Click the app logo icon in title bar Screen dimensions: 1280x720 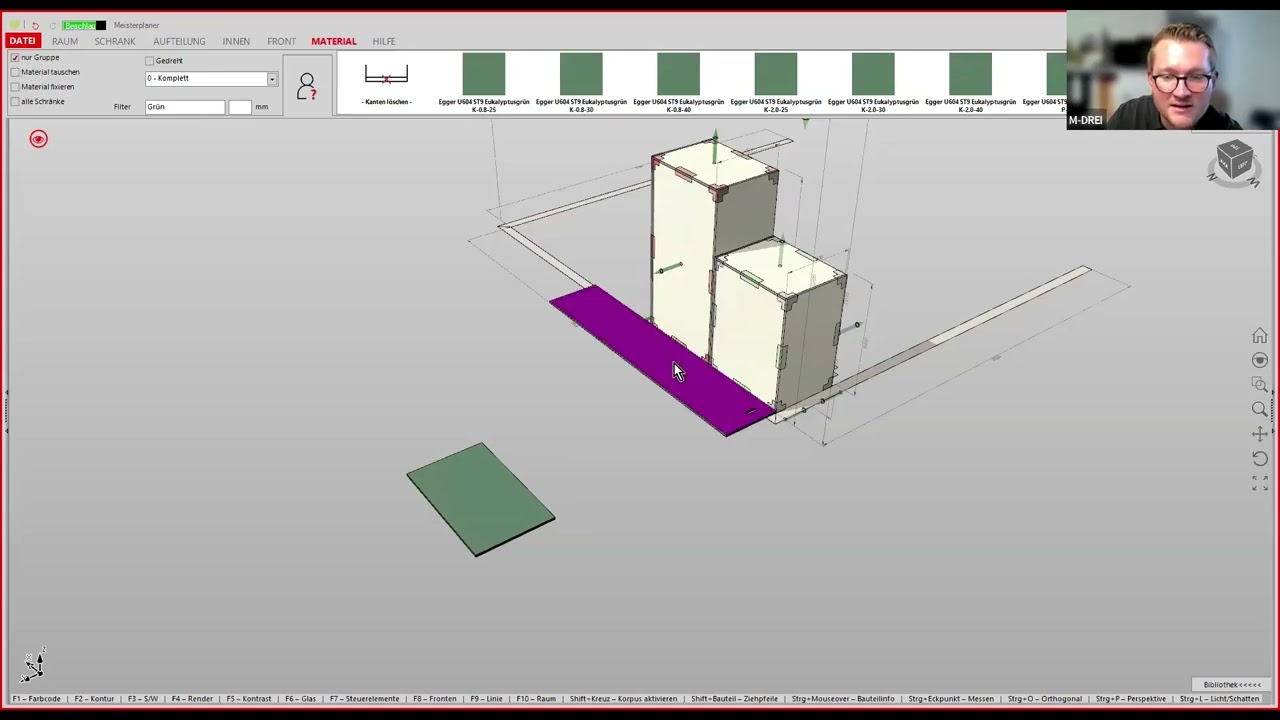pos(15,25)
